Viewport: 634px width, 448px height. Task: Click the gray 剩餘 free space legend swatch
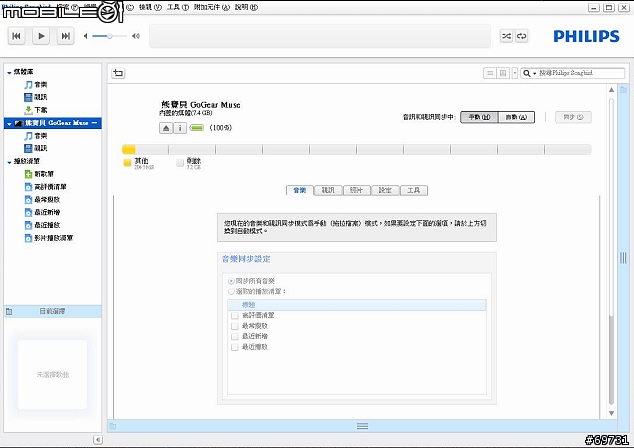coord(180,163)
